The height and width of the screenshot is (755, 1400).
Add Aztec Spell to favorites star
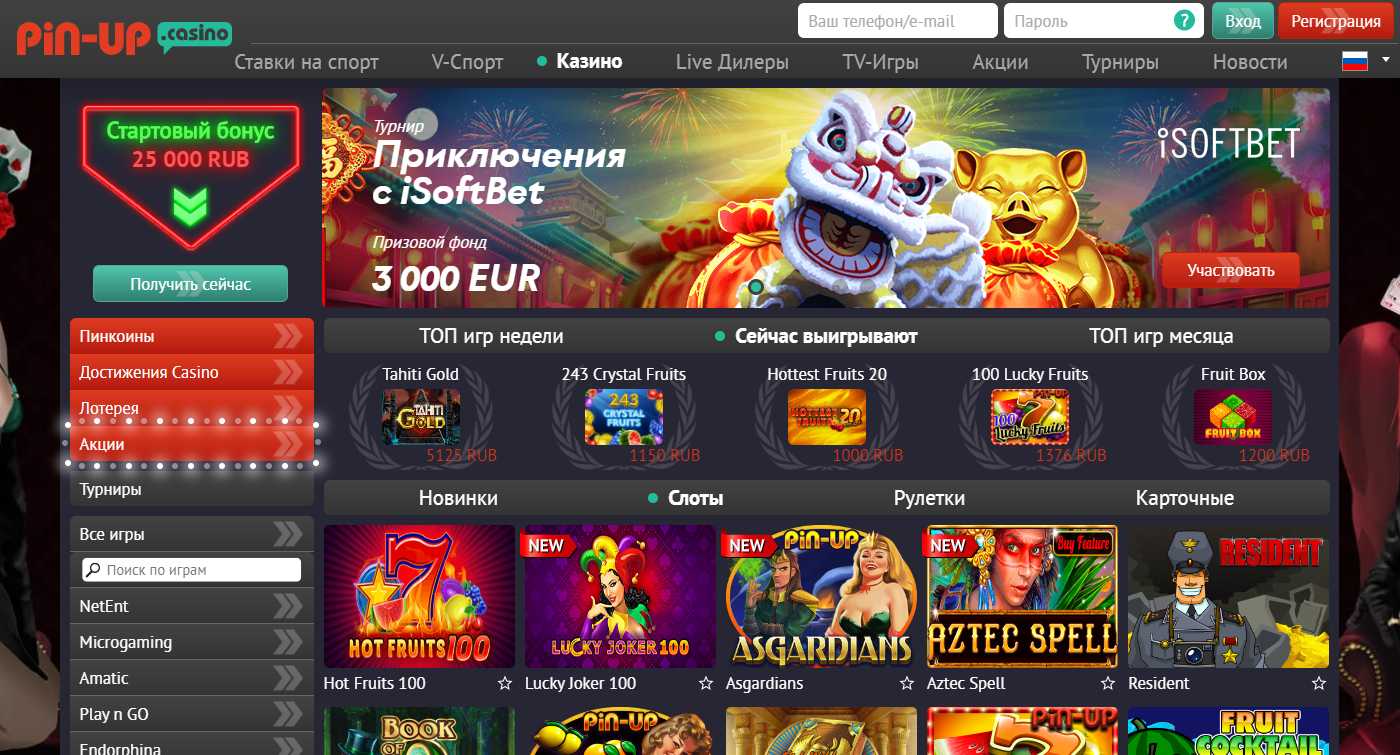coord(1108,684)
